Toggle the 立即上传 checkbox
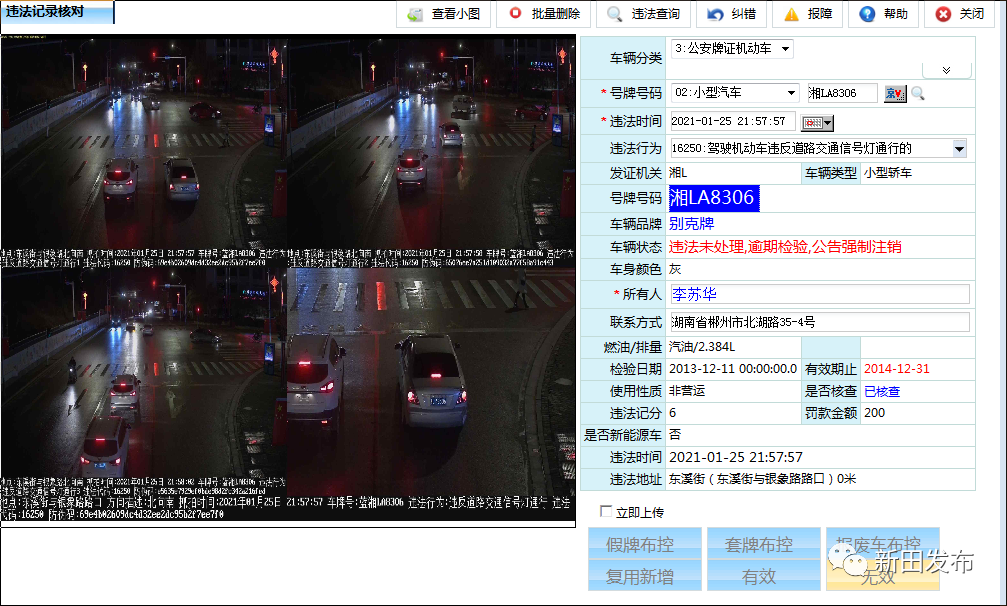1007x606 pixels. [x=606, y=511]
